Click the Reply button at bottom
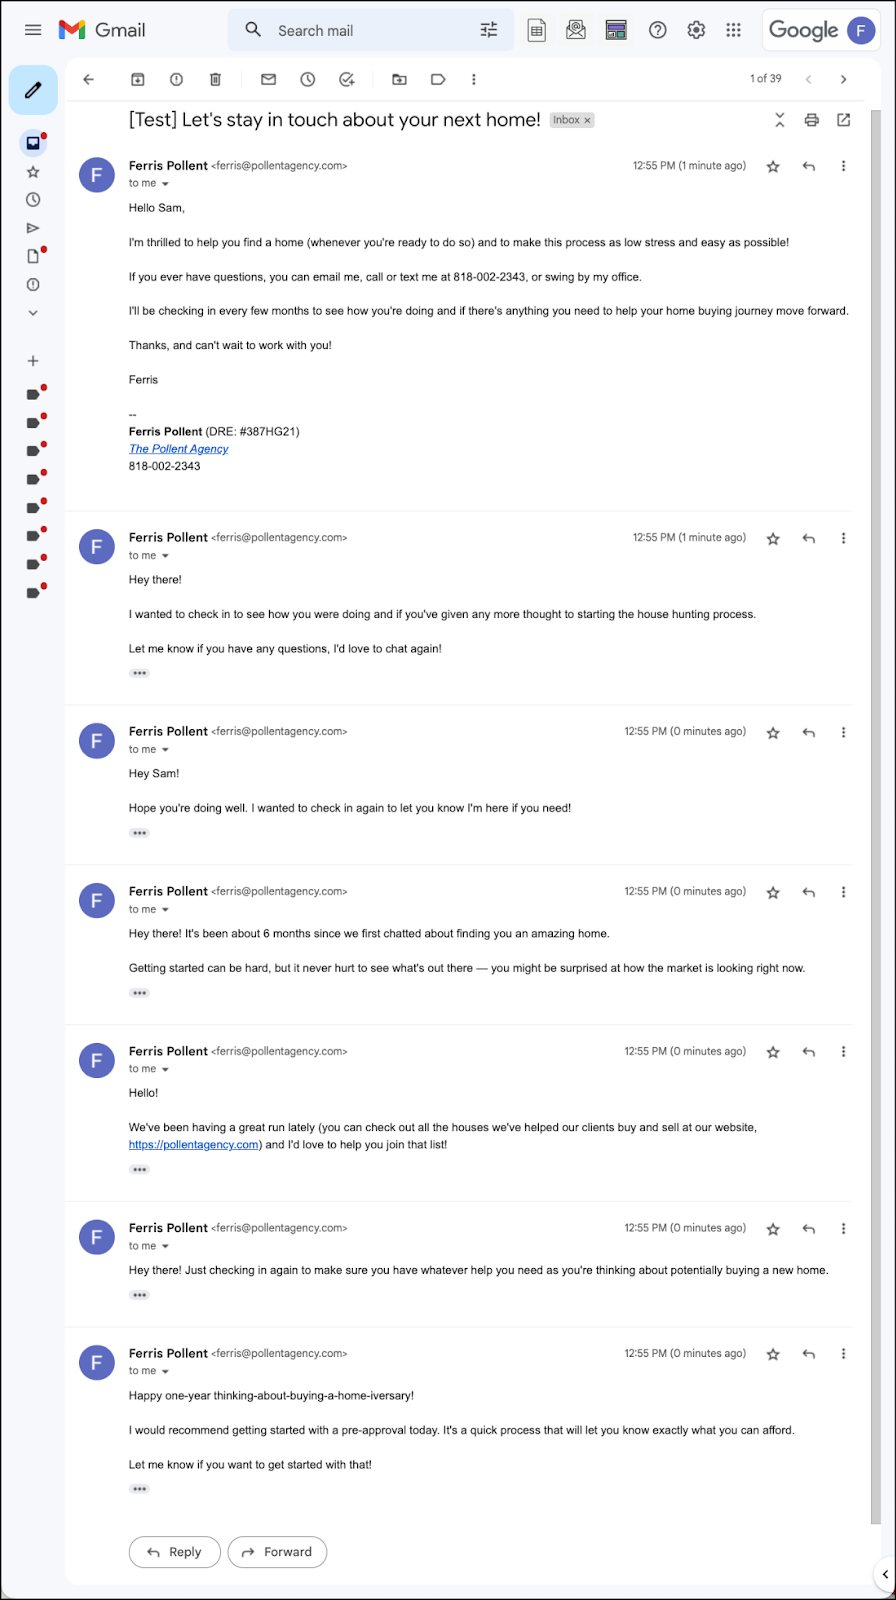This screenshot has width=896, height=1600. [x=174, y=1552]
